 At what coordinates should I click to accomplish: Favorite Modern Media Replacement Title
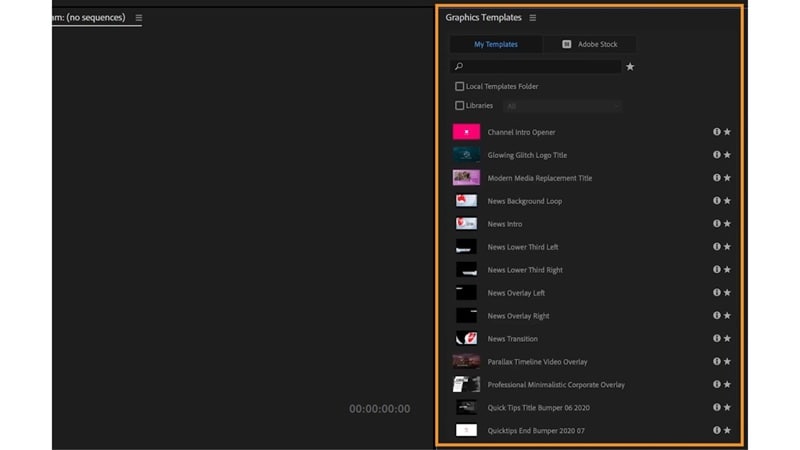pos(727,178)
